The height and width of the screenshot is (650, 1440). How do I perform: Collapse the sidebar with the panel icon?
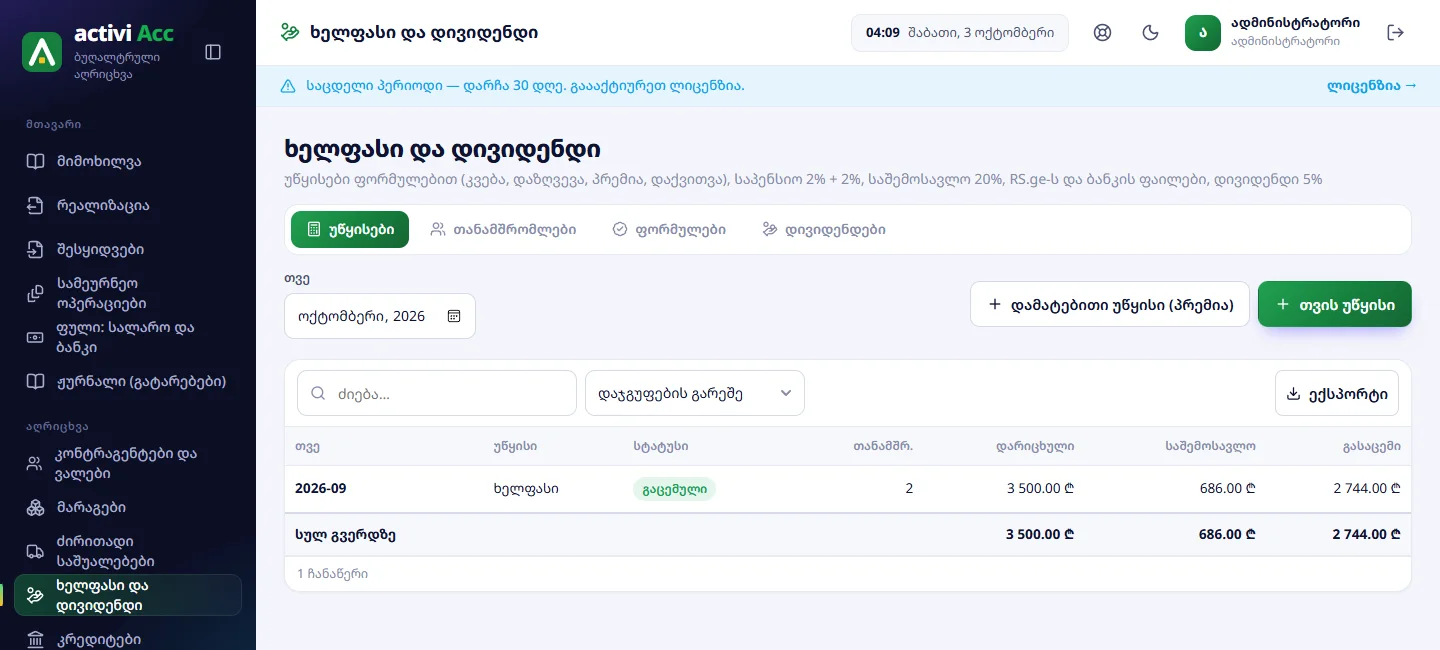point(213,52)
